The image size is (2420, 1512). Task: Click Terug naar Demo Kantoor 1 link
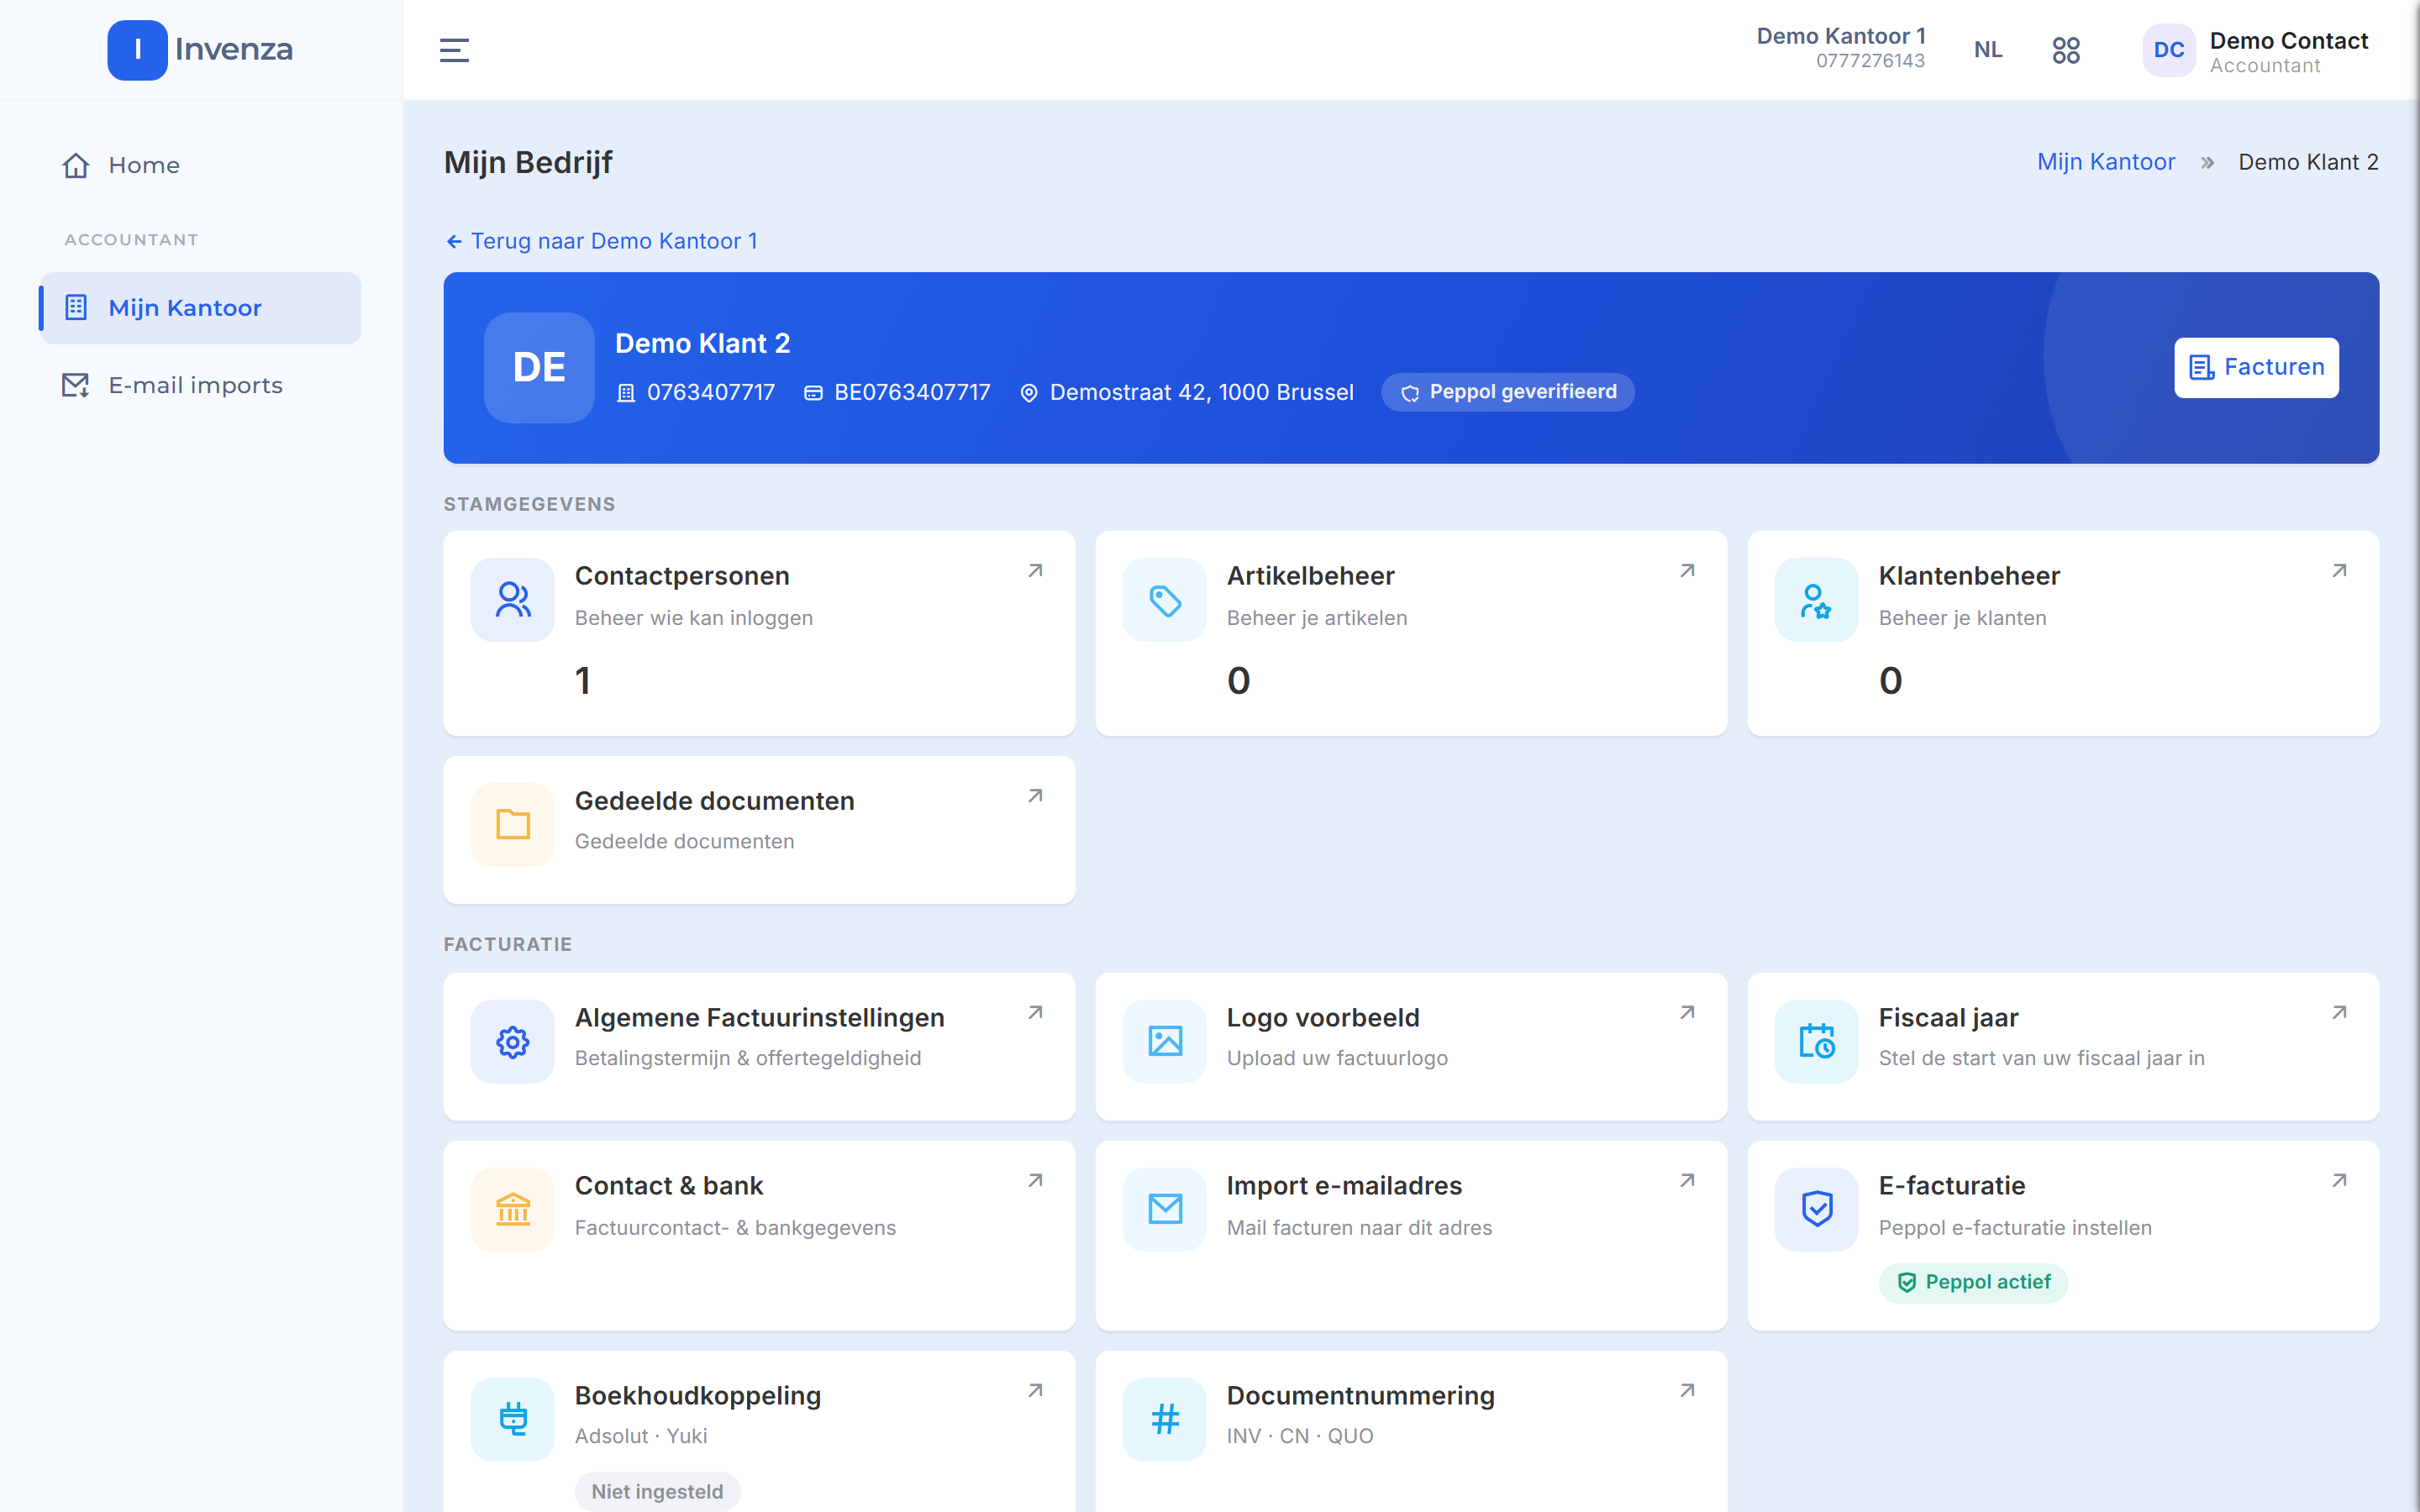[x=601, y=241]
